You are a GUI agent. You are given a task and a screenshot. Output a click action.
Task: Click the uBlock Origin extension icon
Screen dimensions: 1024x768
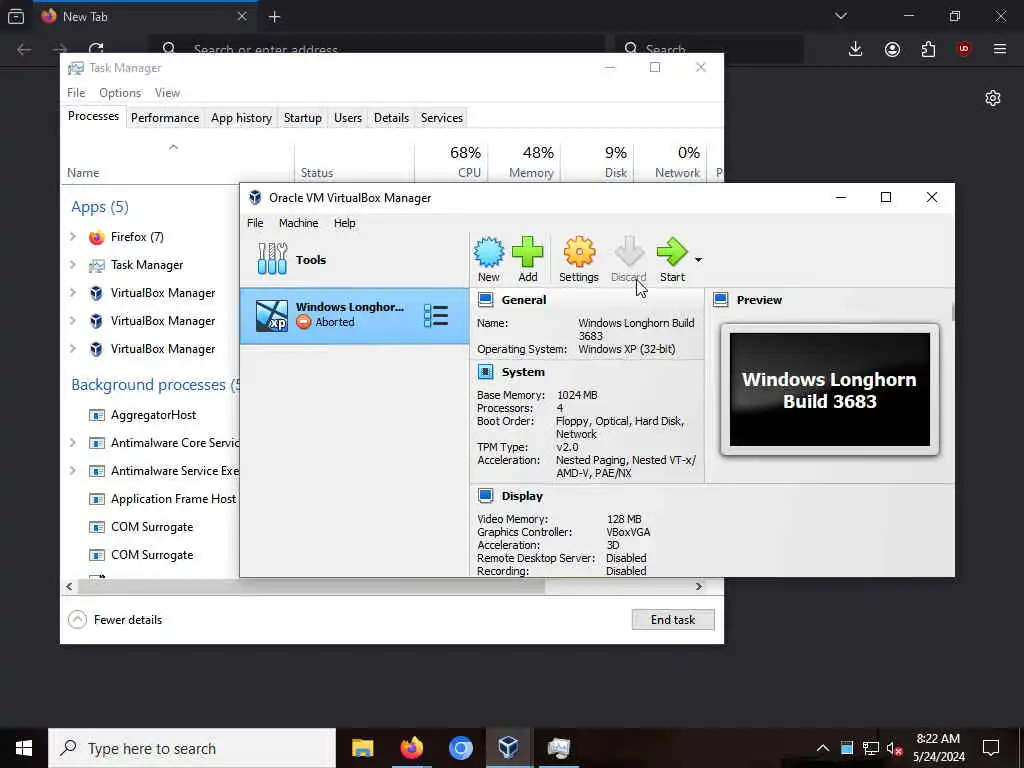pyautogui.click(x=964, y=49)
